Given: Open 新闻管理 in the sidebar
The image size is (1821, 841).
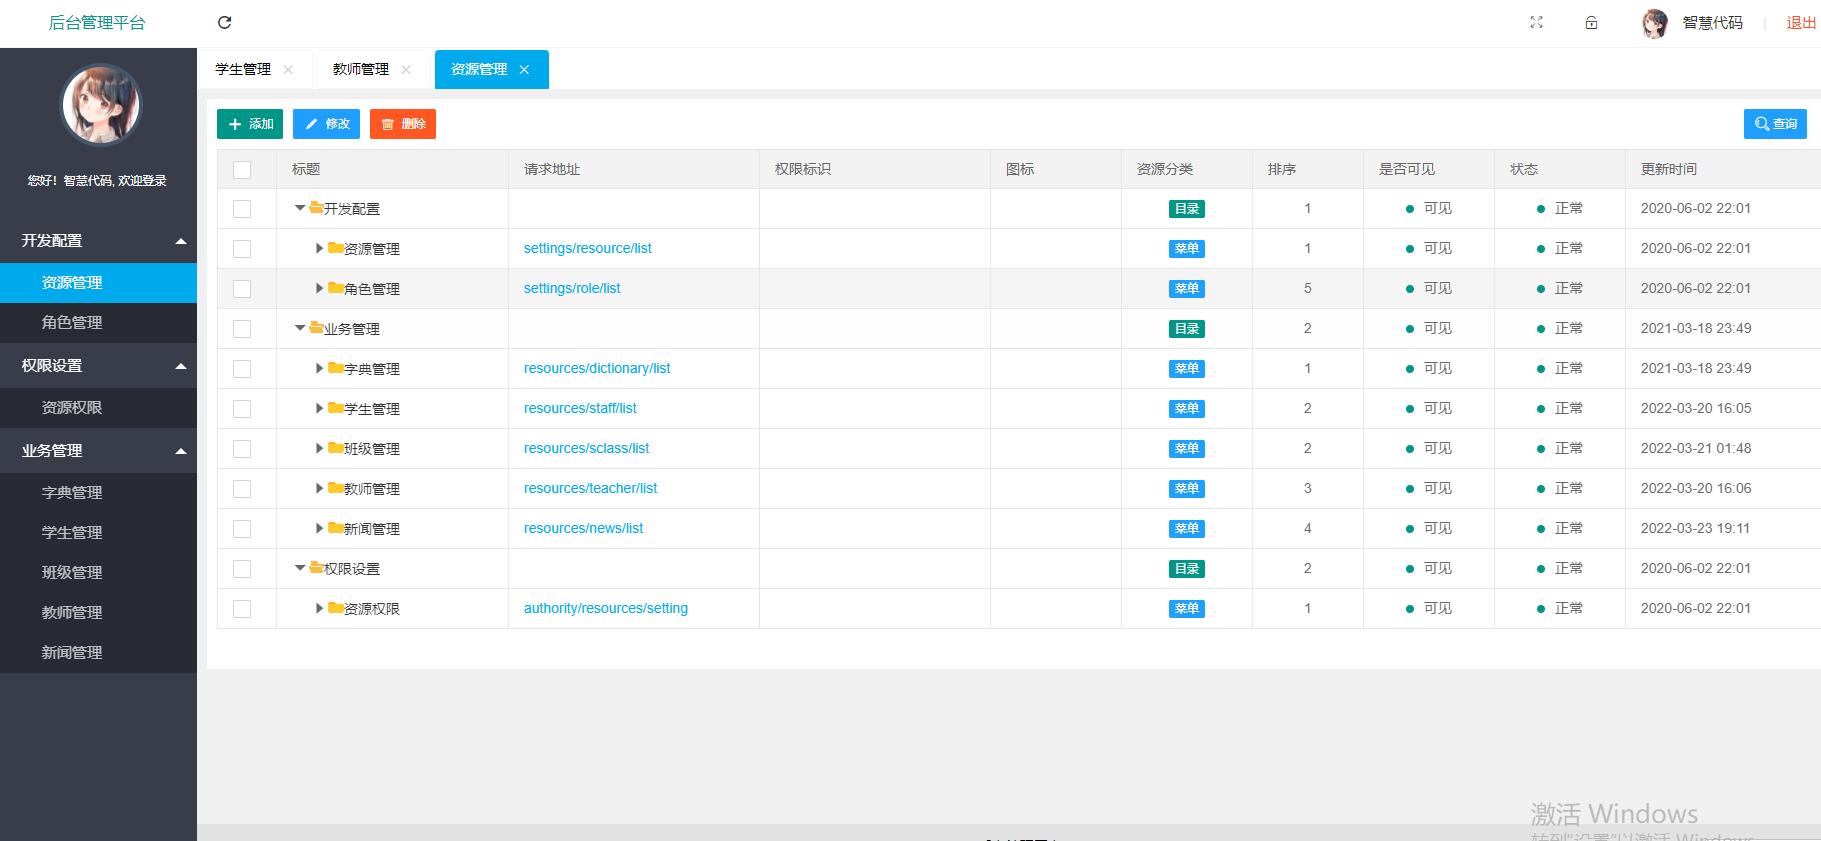Looking at the screenshot, I should [98, 653].
